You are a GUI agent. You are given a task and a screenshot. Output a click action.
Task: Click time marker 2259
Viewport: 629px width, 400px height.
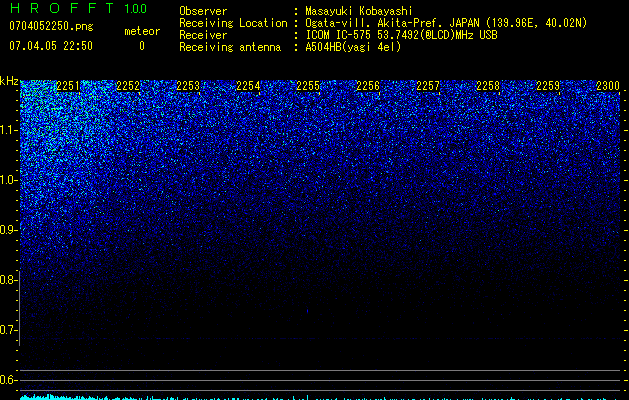(548, 86)
